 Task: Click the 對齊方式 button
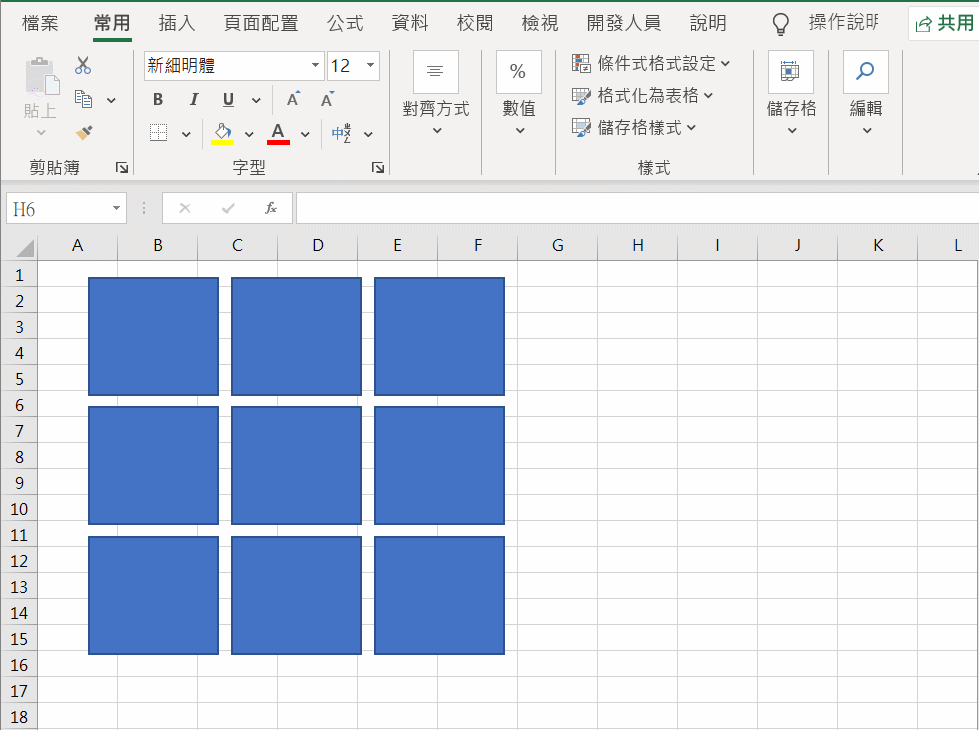[435, 95]
